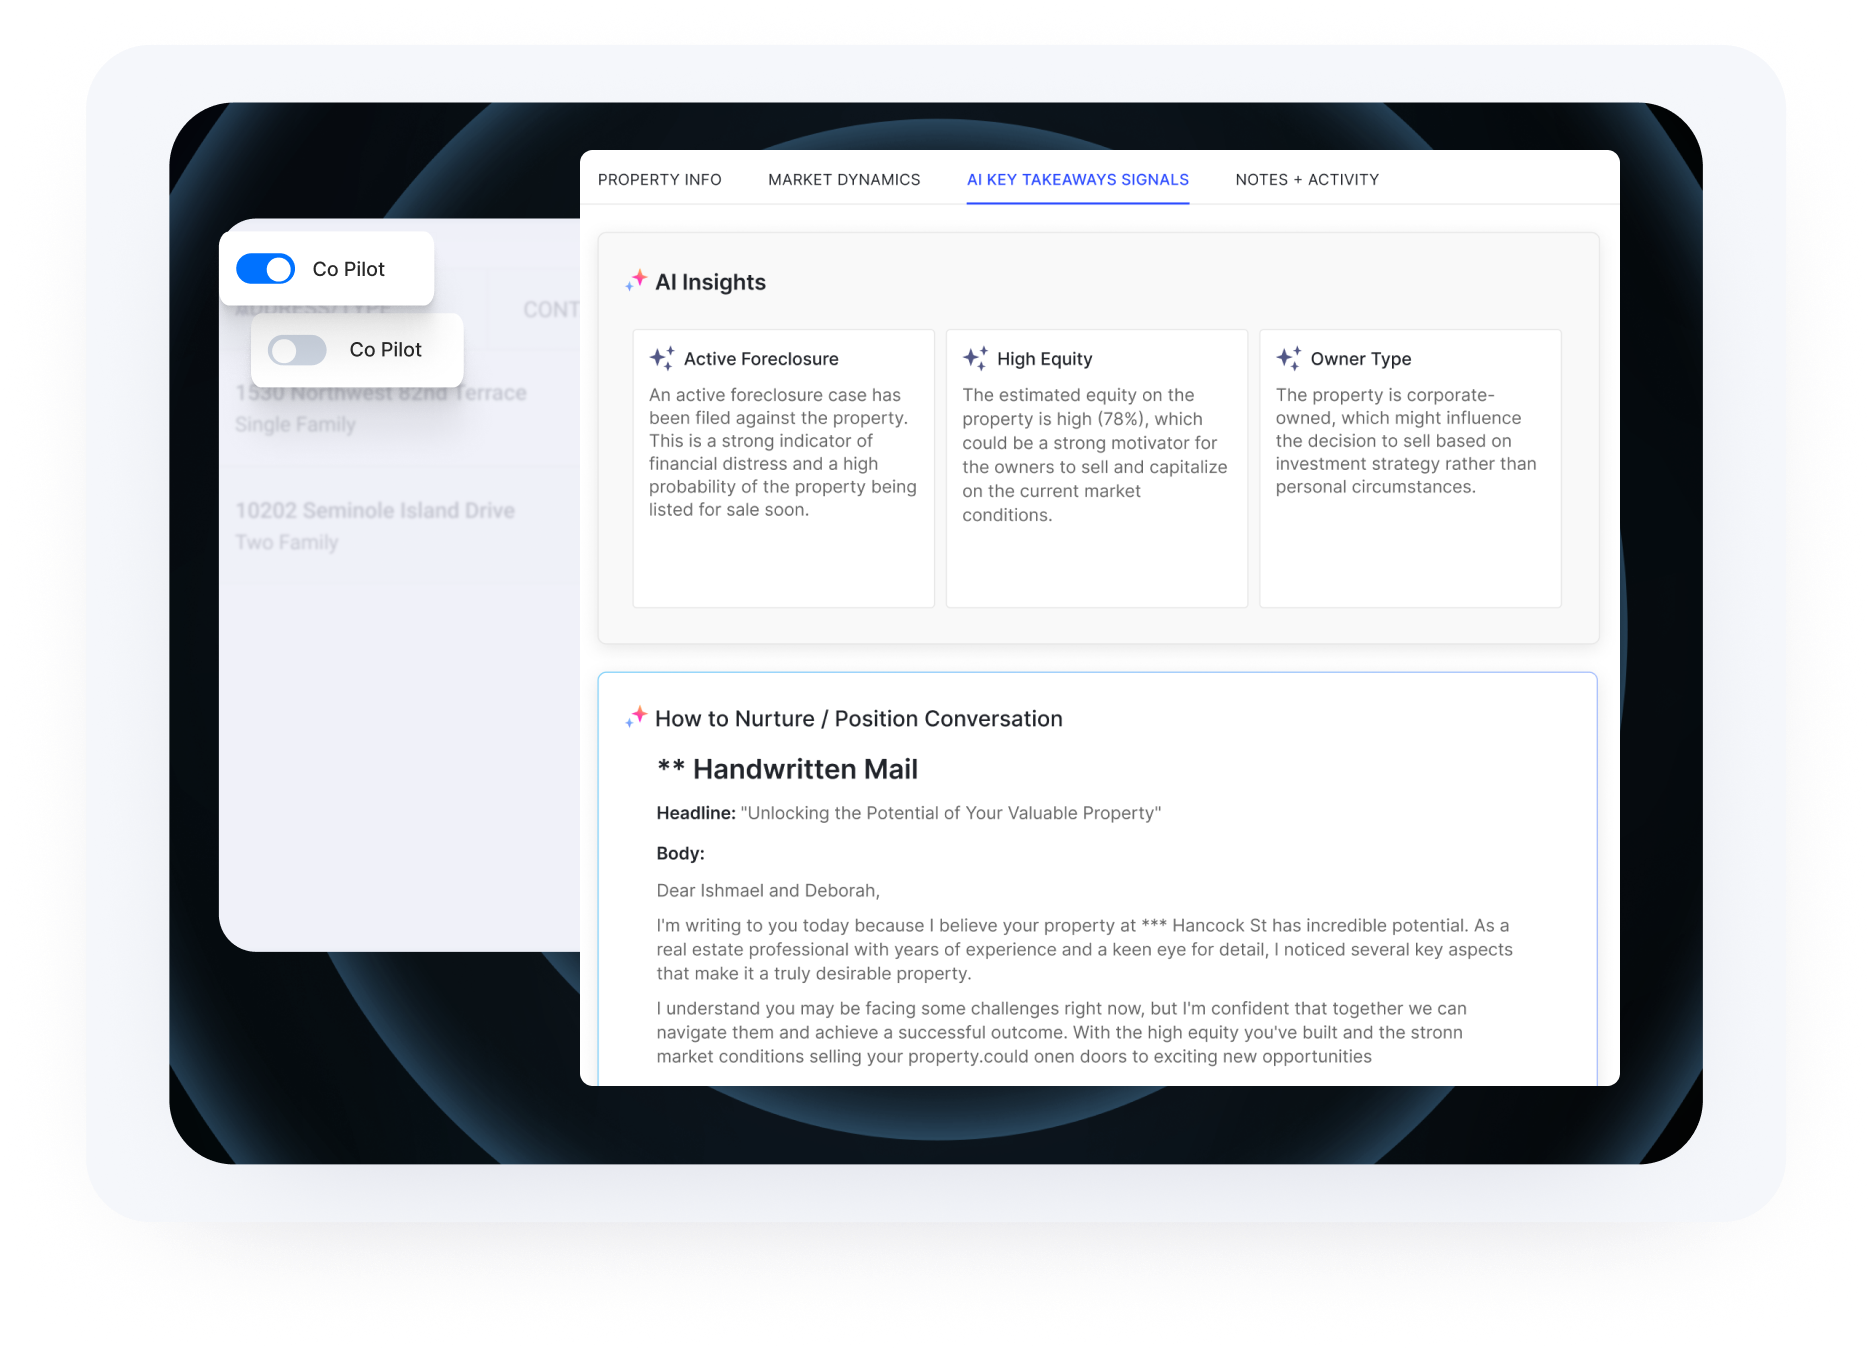Viewport: 1871px width, 1348px height.
Task: Click the How to Nurture sparkle icon
Action: [x=636, y=717]
